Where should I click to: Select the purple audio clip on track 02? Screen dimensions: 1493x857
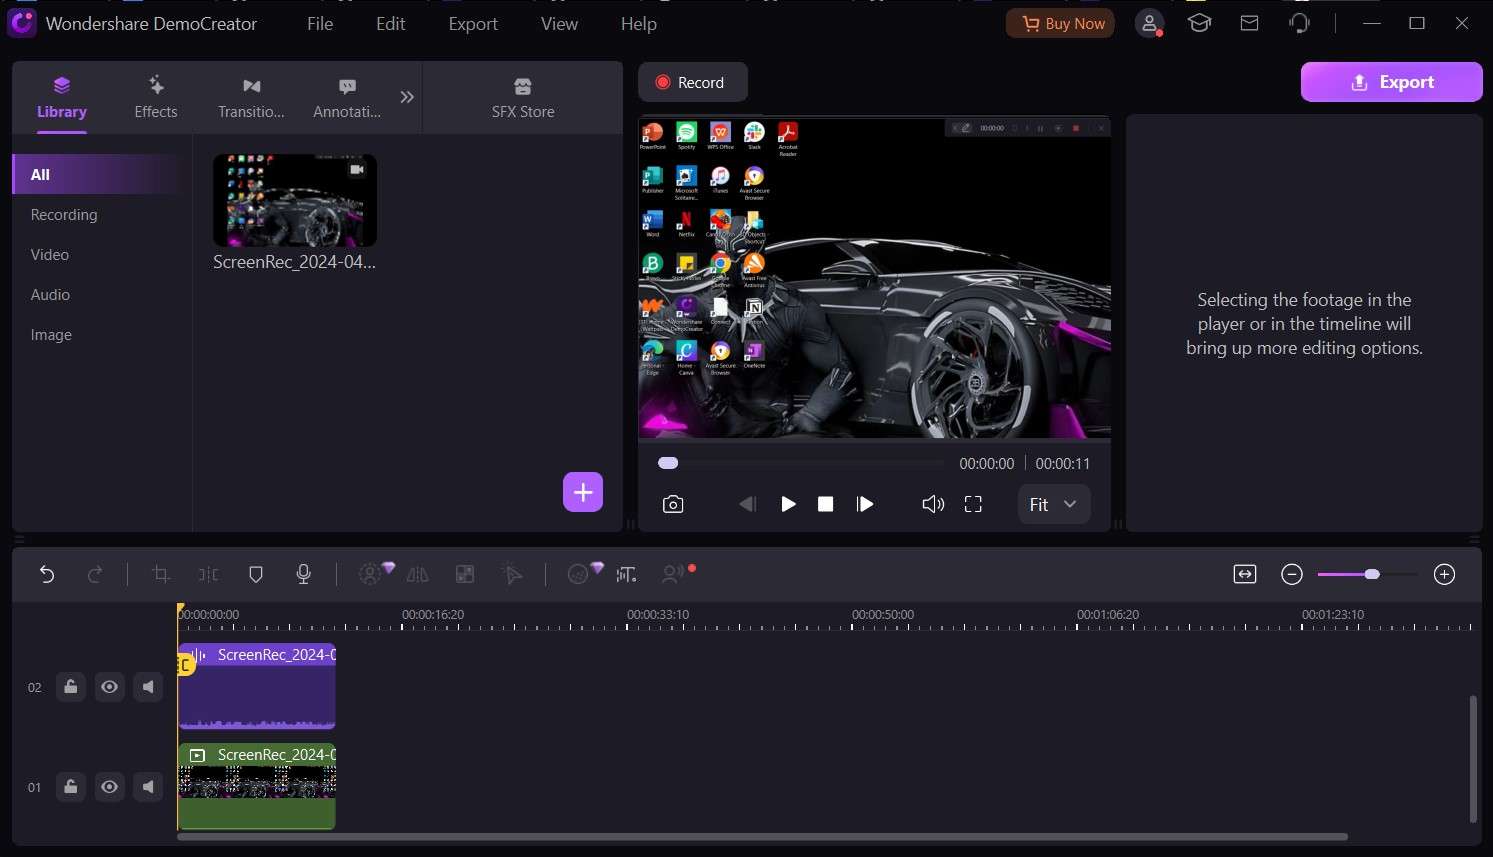257,686
